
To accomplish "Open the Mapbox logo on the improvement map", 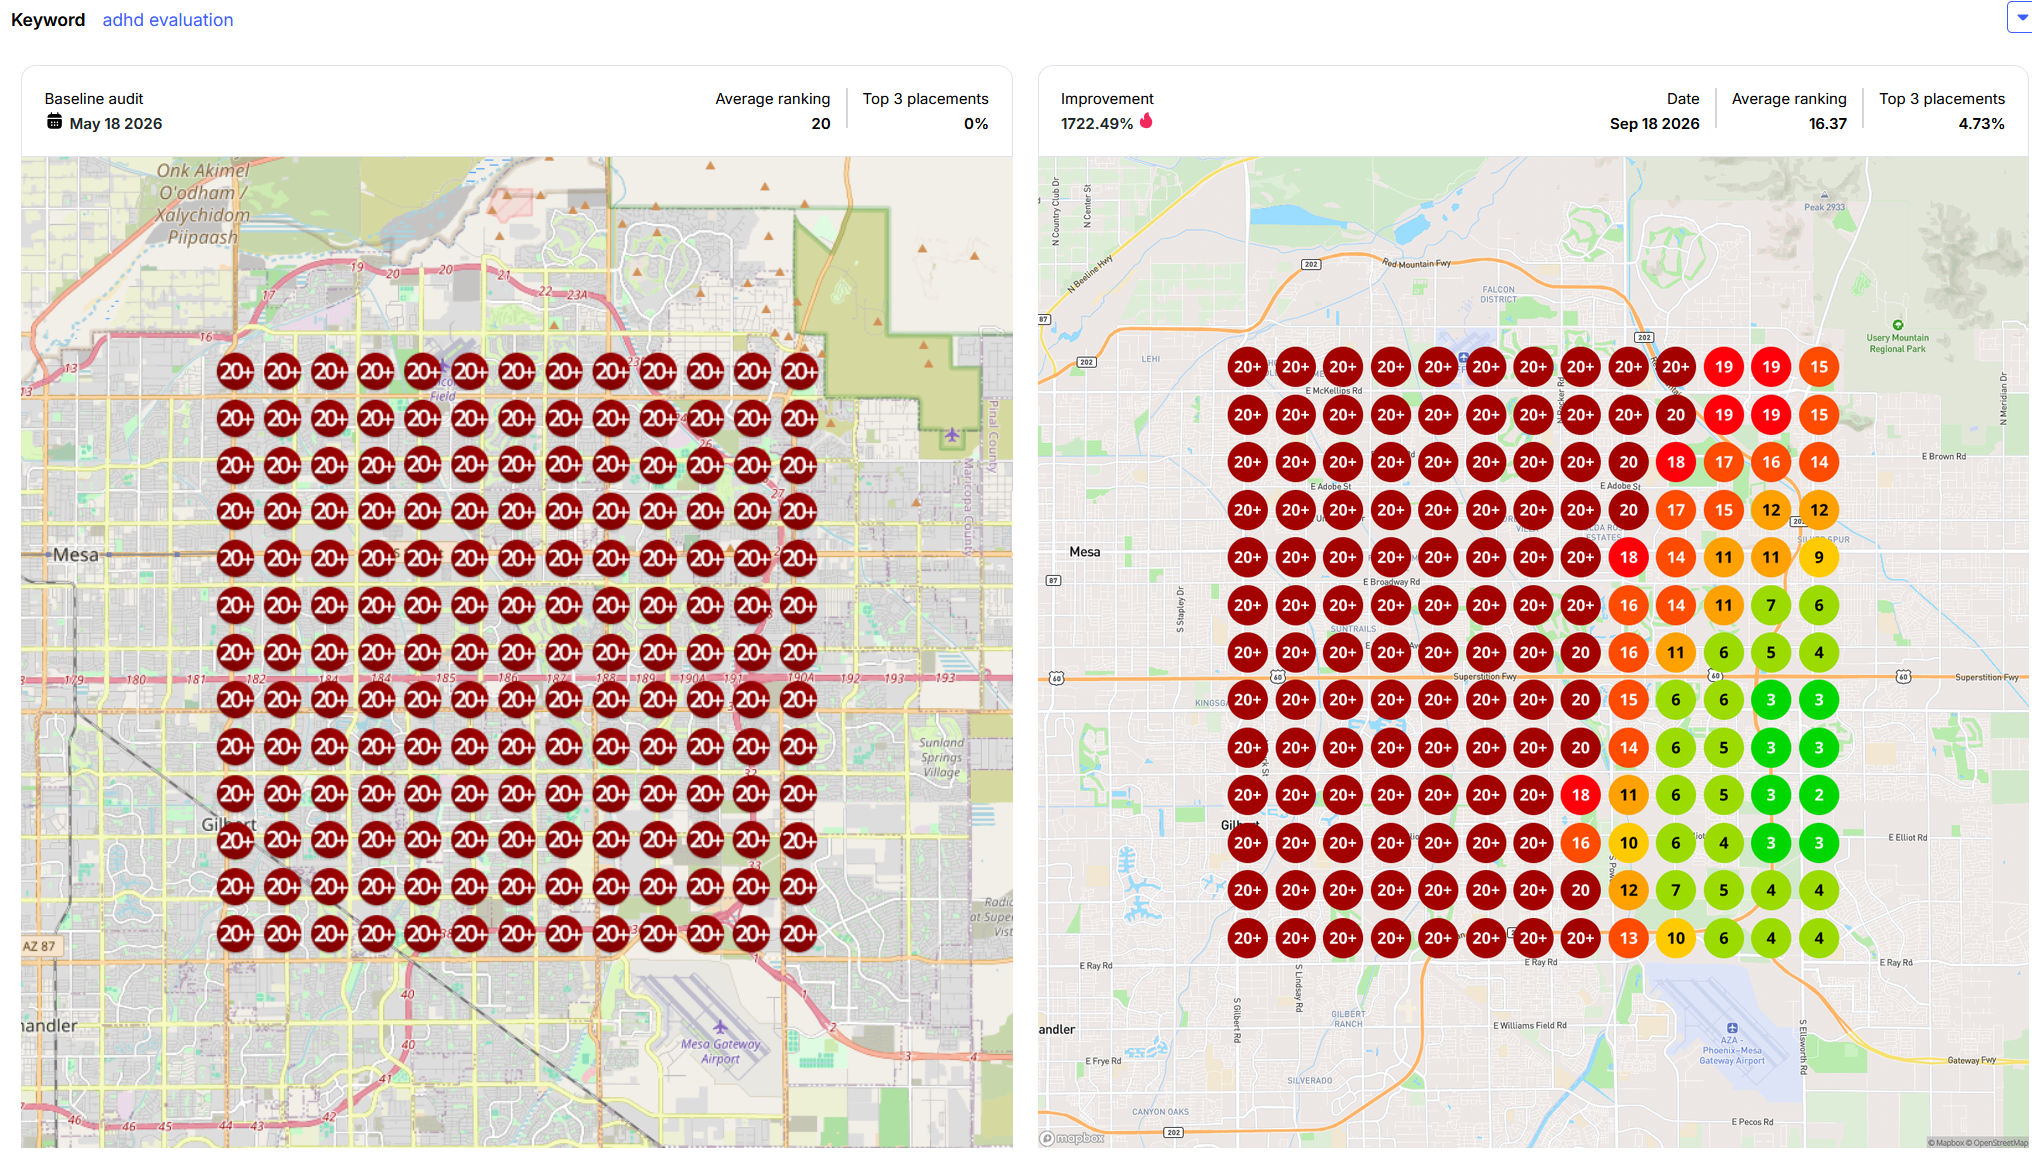I will click(x=1072, y=1138).
